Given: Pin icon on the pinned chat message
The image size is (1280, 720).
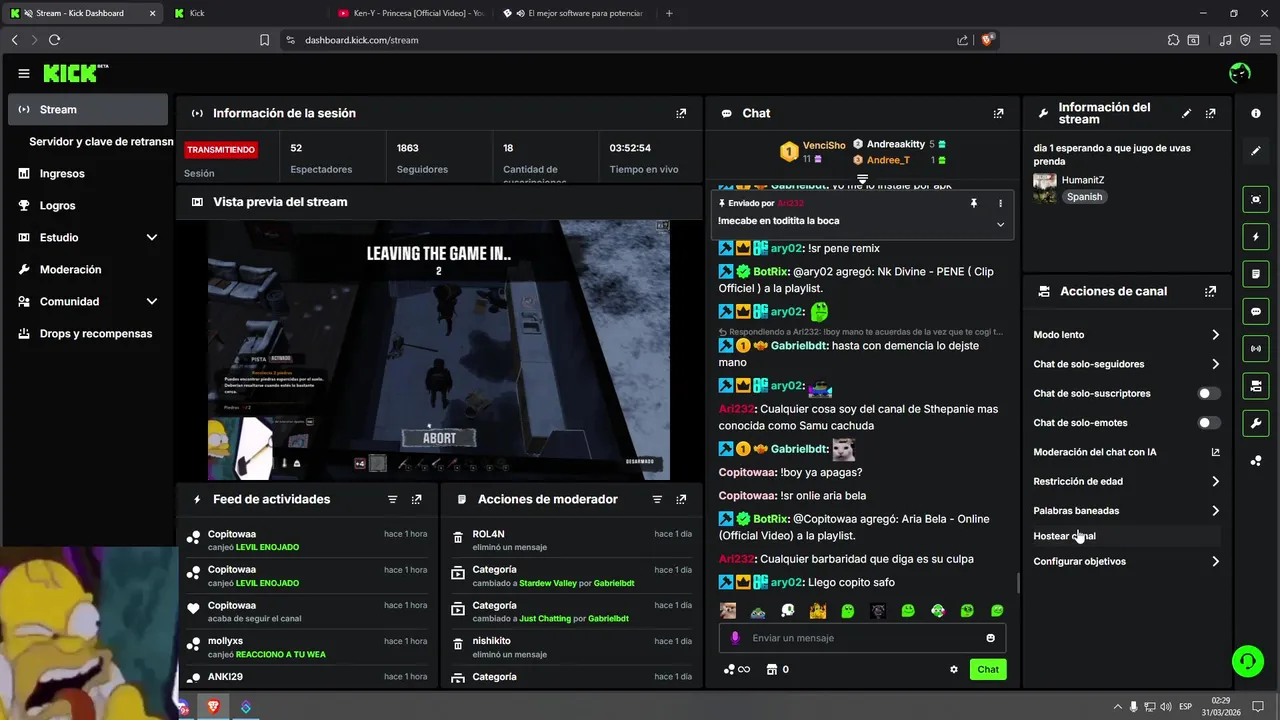Looking at the screenshot, I should point(973,203).
